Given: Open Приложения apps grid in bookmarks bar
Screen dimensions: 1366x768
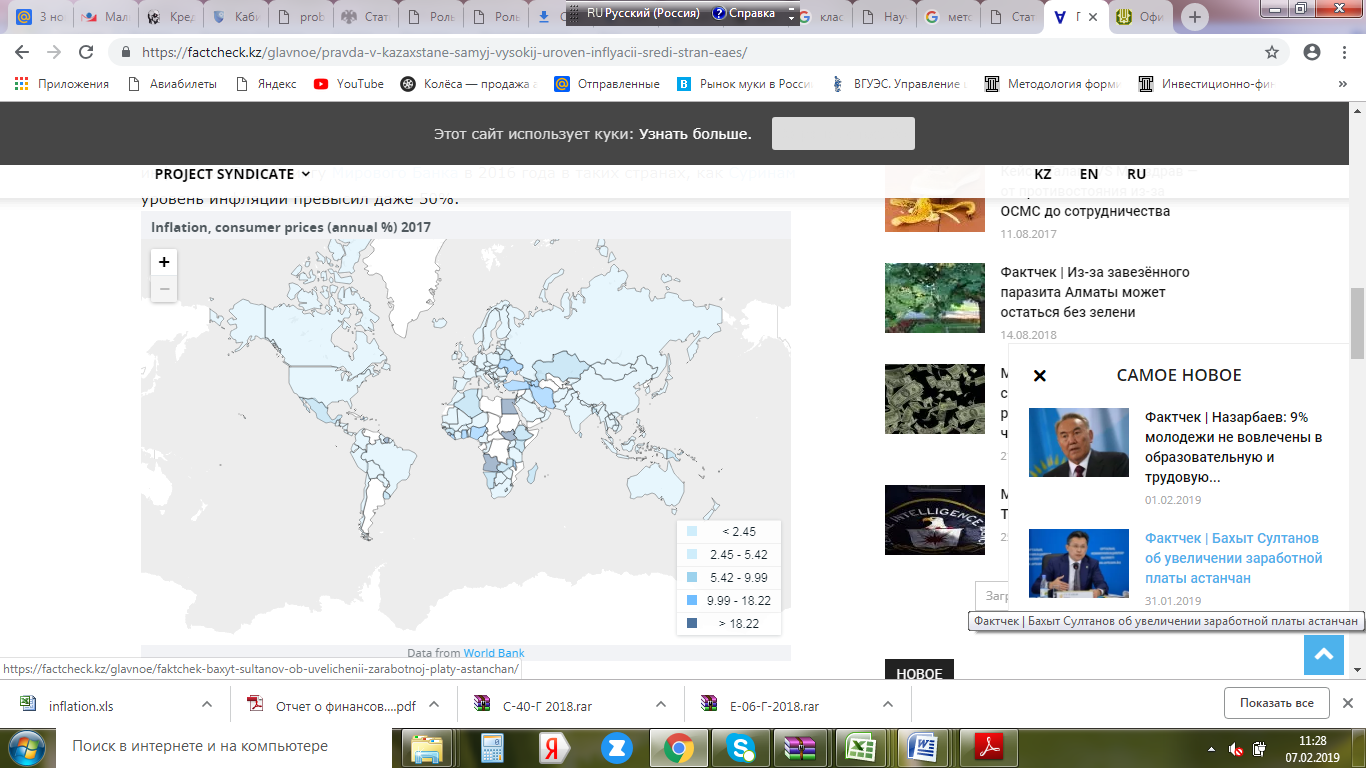Looking at the screenshot, I should coord(62,84).
